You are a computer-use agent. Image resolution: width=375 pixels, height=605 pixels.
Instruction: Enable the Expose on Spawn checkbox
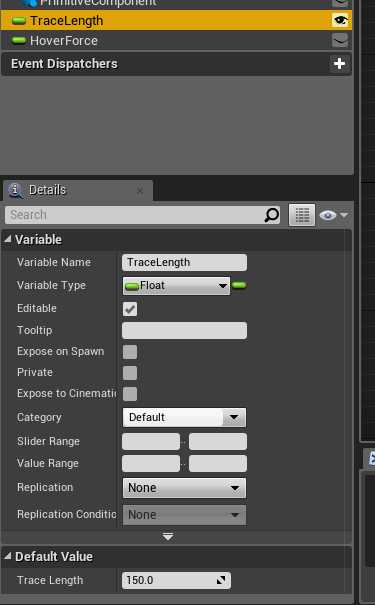130,352
